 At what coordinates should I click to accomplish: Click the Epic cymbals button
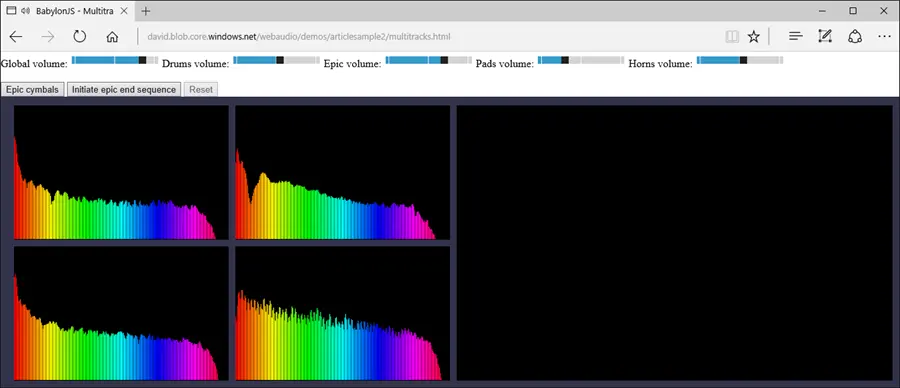[33, 90]
